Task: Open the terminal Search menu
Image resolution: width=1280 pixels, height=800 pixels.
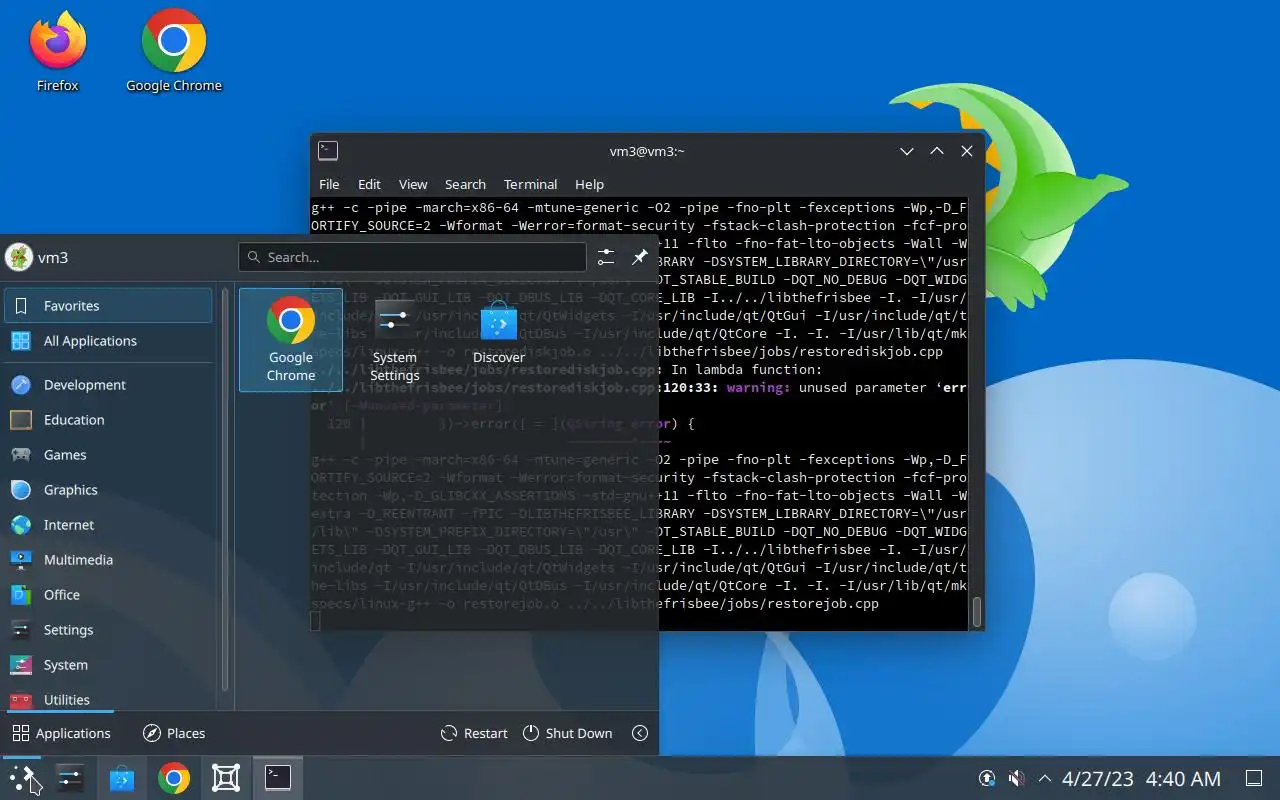Action: (465, 184)
